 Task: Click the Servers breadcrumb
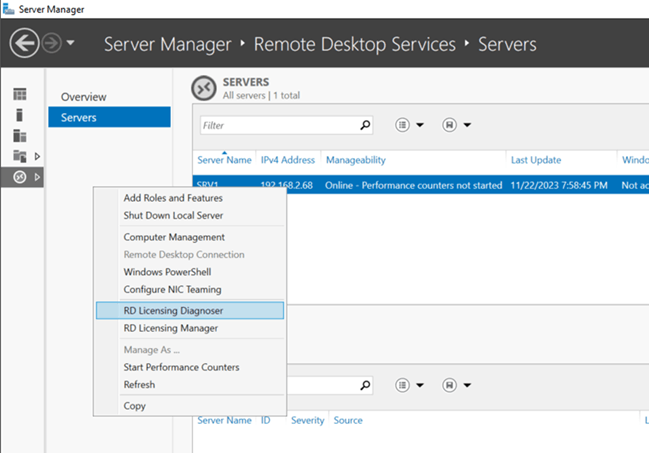click(x=507, y=44)
